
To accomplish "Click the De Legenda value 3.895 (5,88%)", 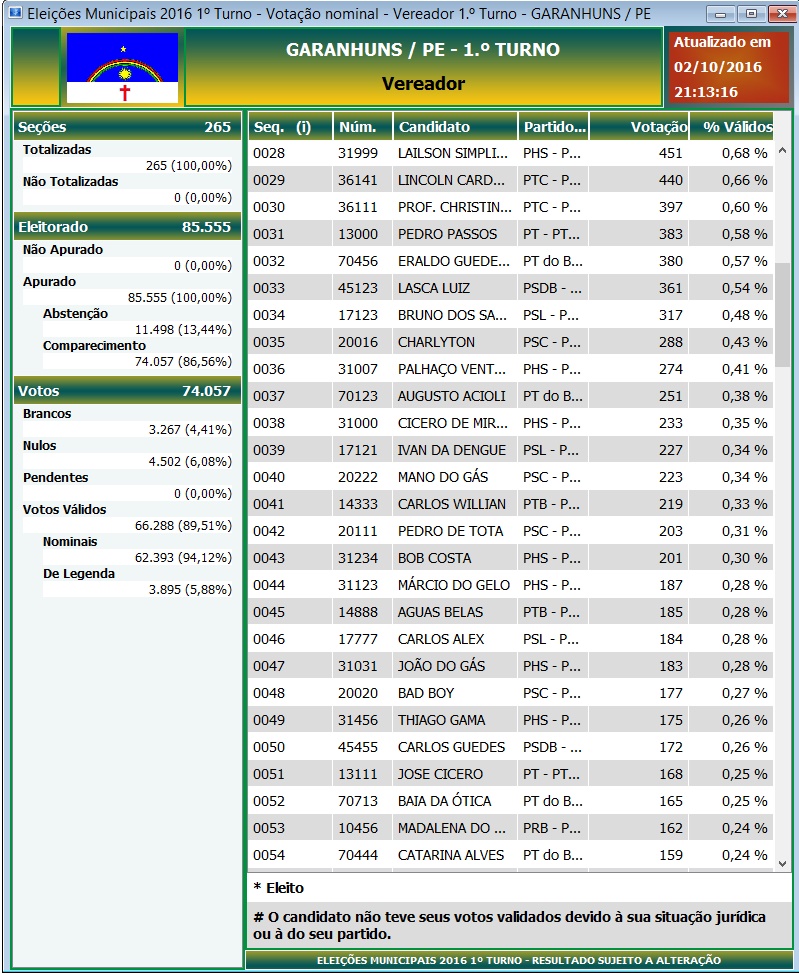I will (190, 589).
